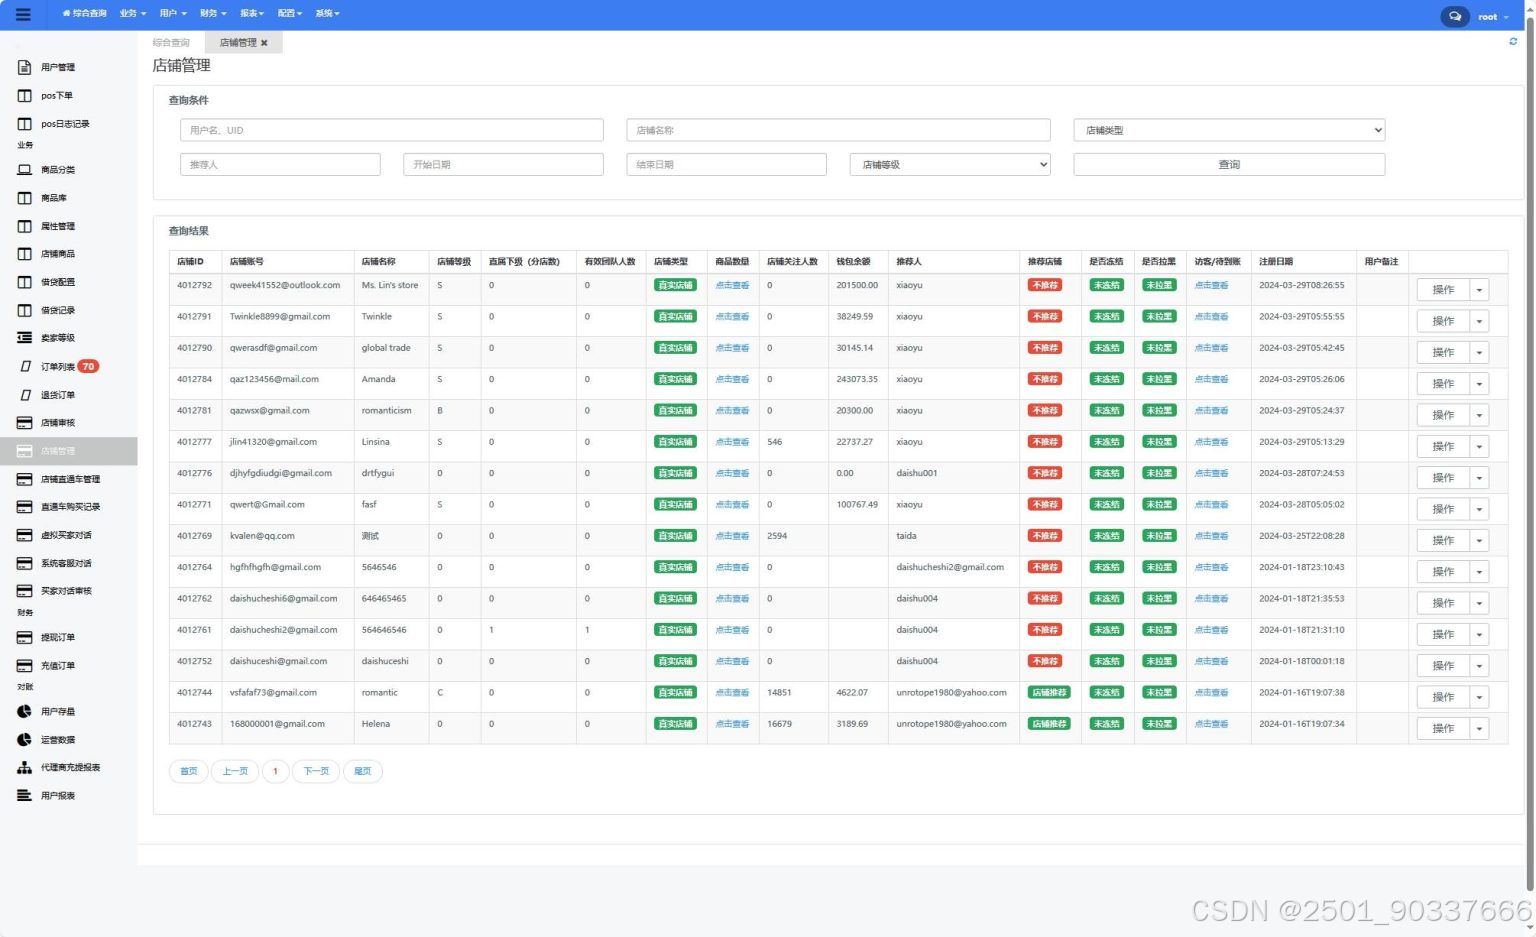This screenshot has width=1536, height=937.
Task: Switch to the 综合查询 tab
Action: [171, 43]
